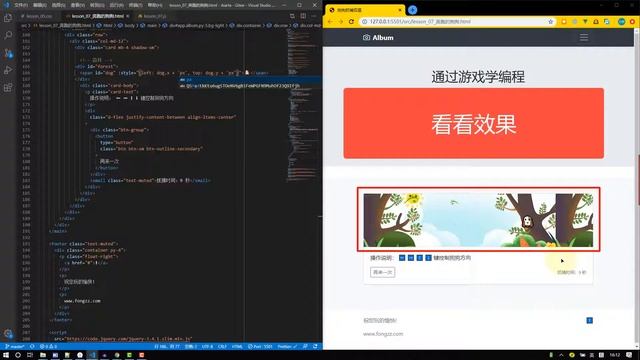Click the bell-shaped extension icon in browser

point(596,22)
